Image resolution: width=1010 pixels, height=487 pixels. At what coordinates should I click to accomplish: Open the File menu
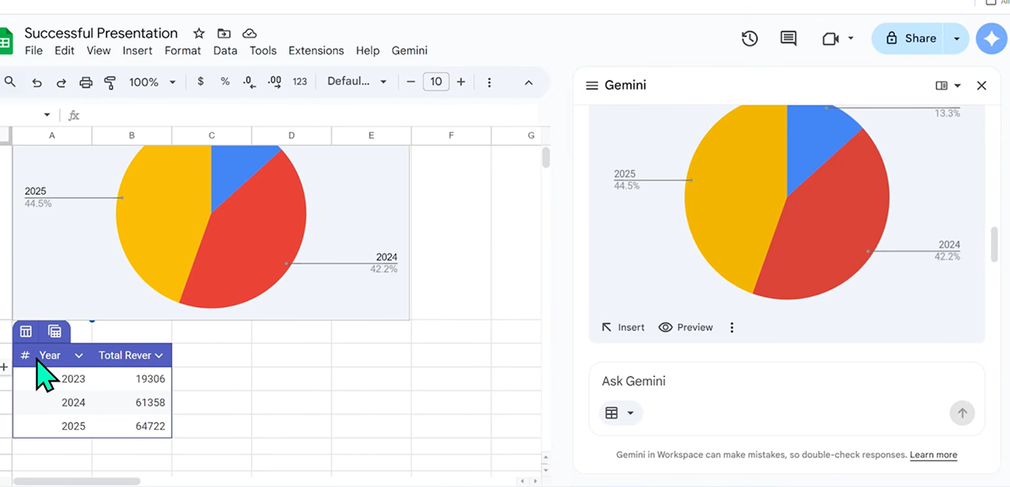[33, 50]
